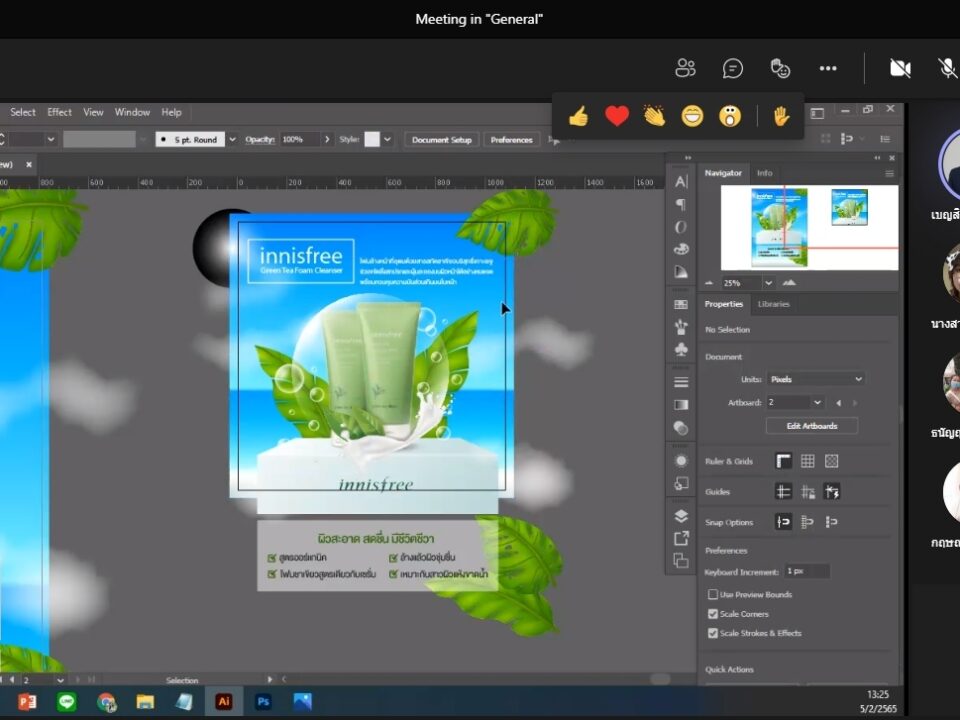The height and width of the screenshot is (720, 960).
Task: Open the Window menu
Action: (132, 112)
